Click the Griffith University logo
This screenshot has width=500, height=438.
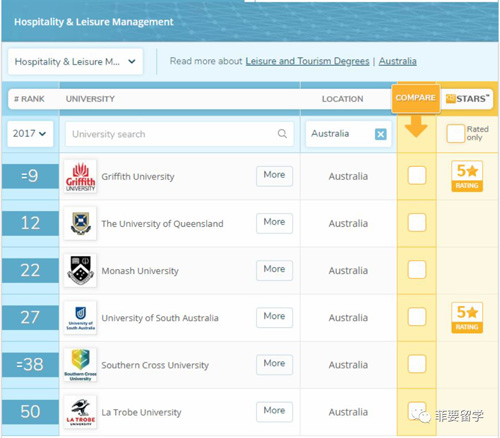tap(80, 176)
